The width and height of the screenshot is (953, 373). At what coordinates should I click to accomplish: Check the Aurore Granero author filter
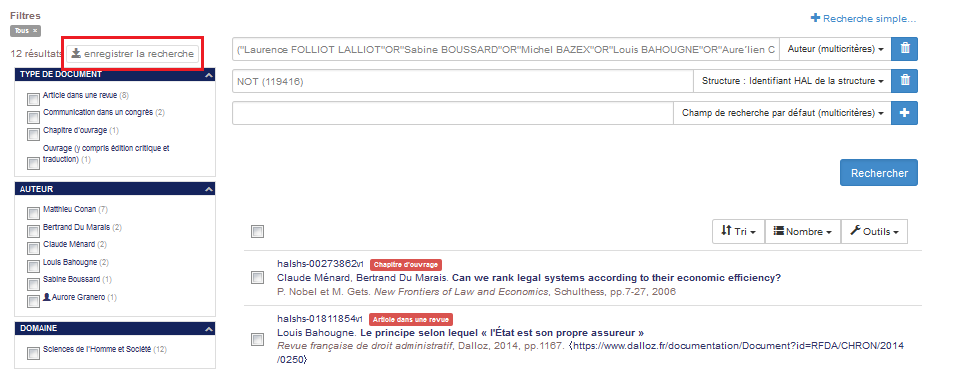(34, 301)
